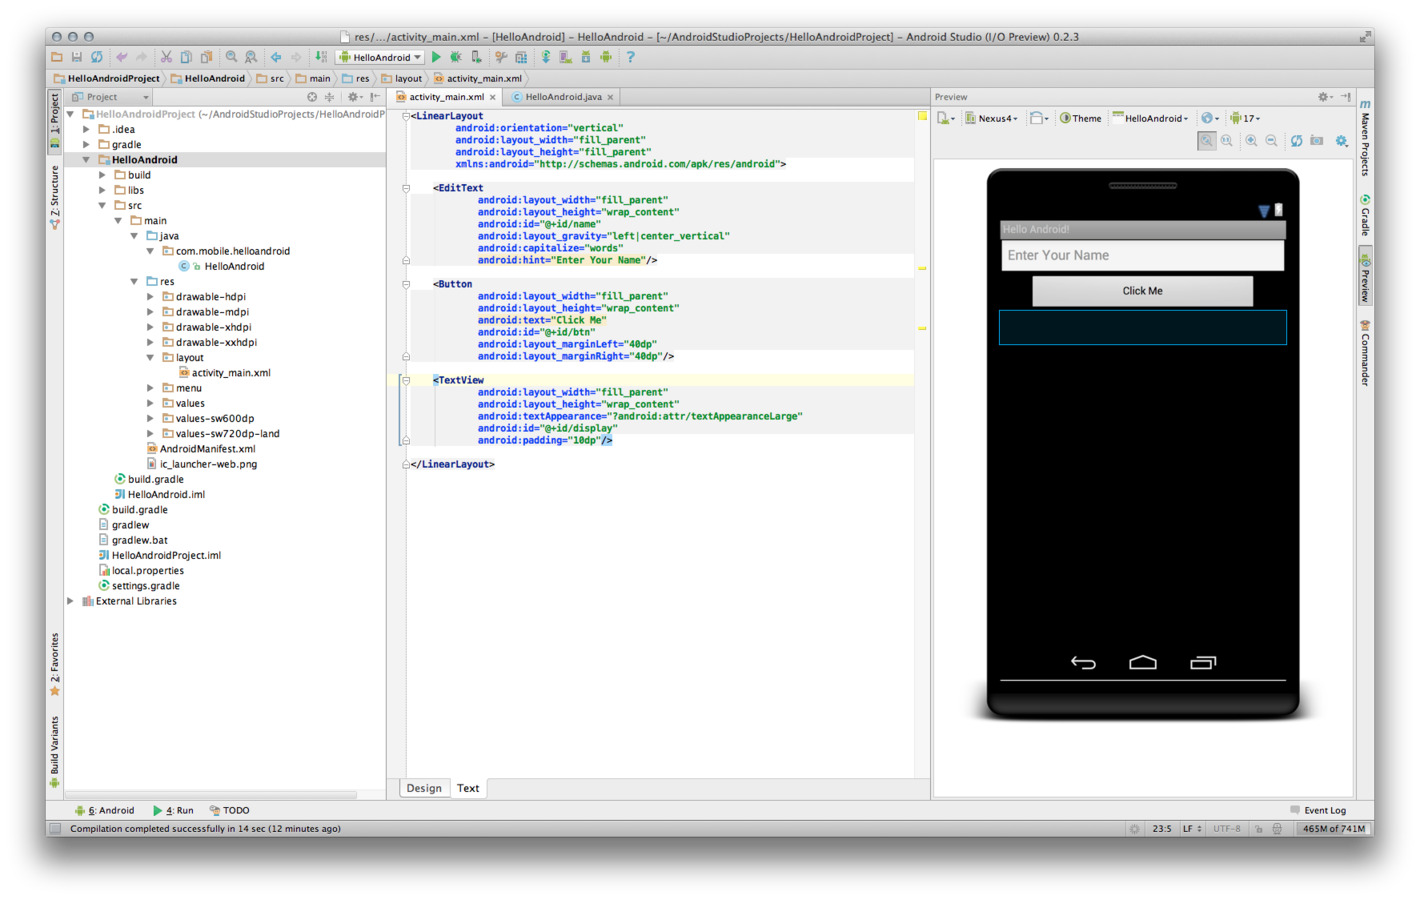
Task: Expand the drawable-hdpi folder
Action: [151, 297]
